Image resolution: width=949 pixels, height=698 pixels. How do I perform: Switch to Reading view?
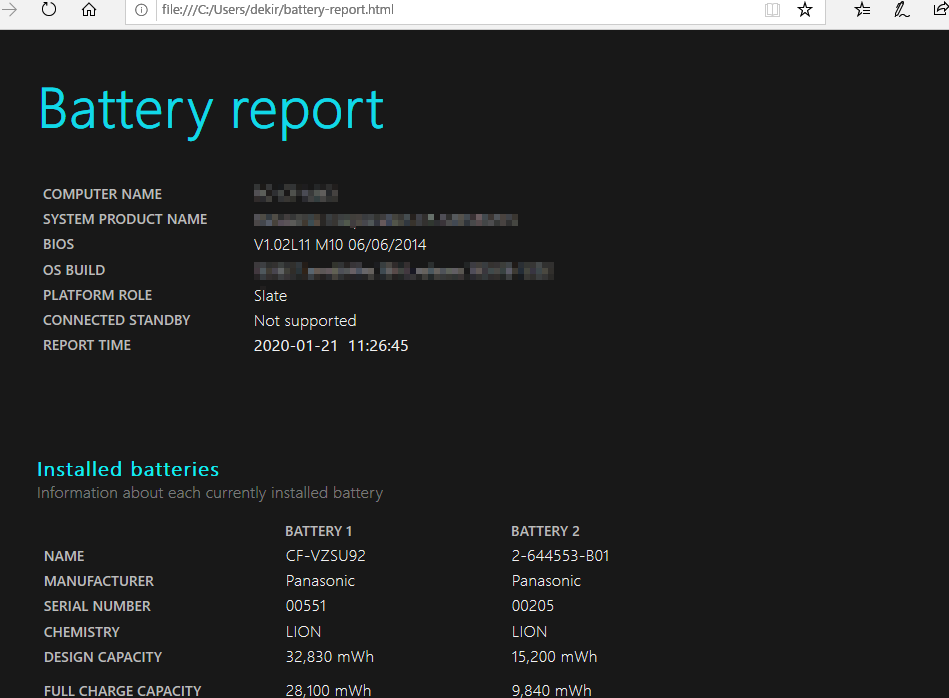772,10
